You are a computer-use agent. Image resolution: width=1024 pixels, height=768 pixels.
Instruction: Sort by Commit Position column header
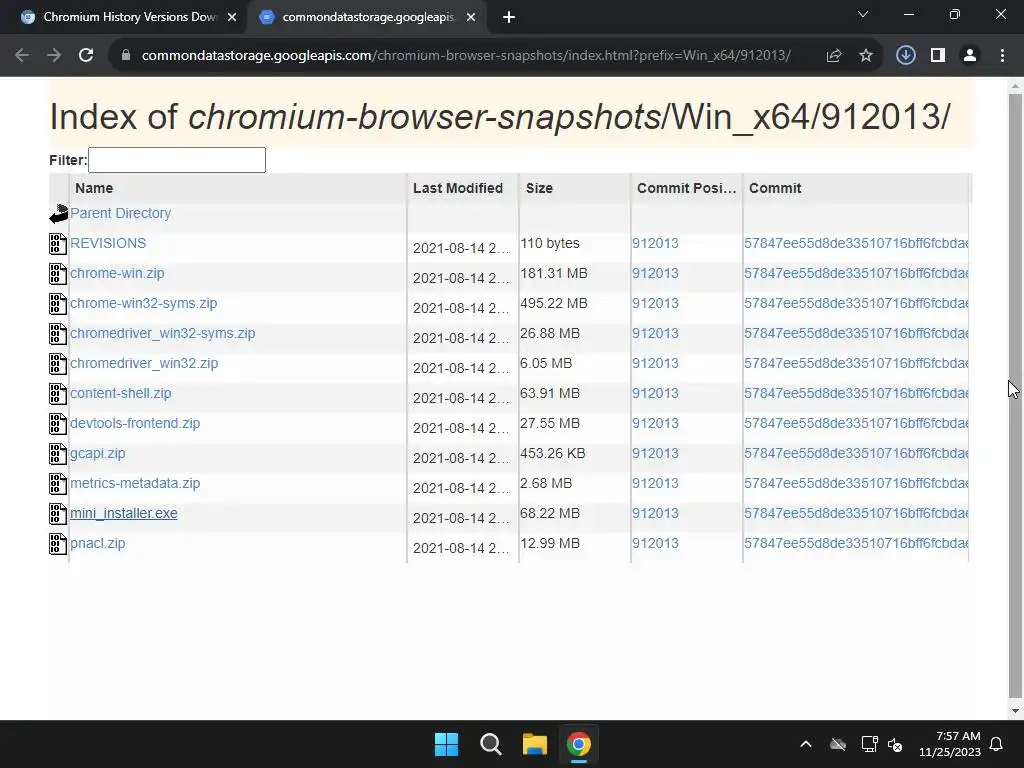(686, 188)
